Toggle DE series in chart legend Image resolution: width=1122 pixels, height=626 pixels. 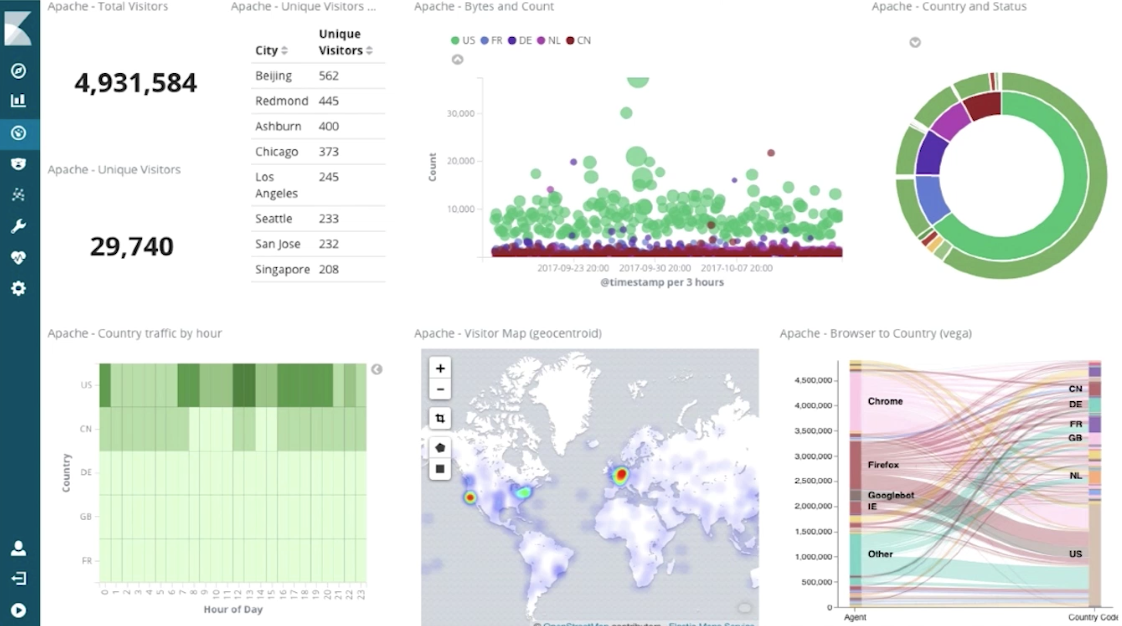pyautogui.click(x=519, y=40)
